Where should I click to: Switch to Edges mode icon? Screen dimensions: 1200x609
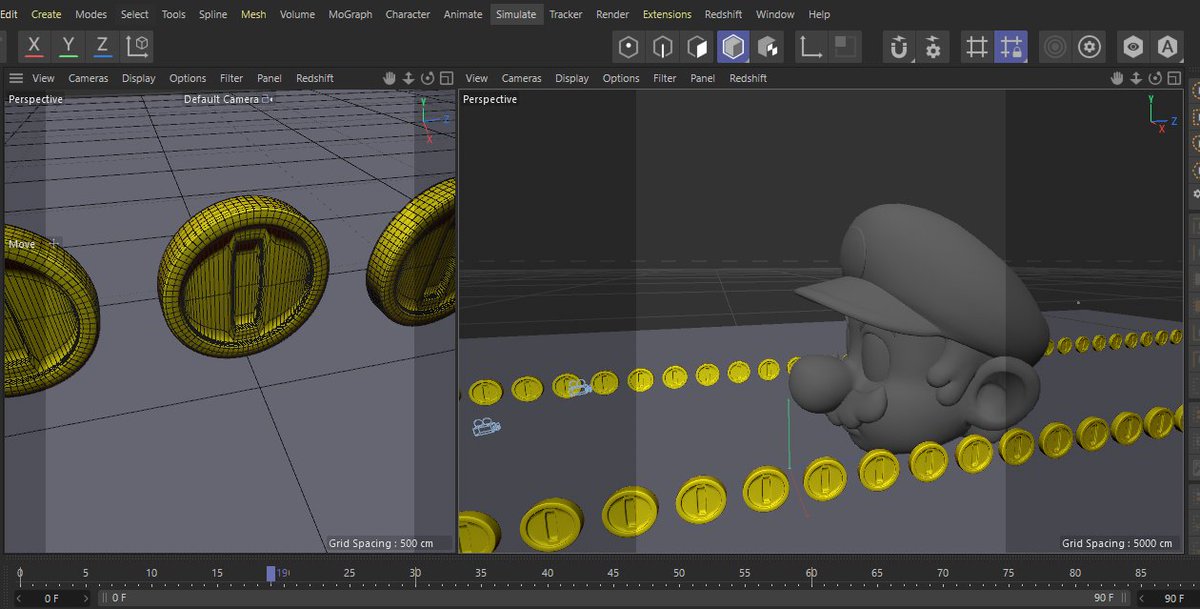pos(663,46)
